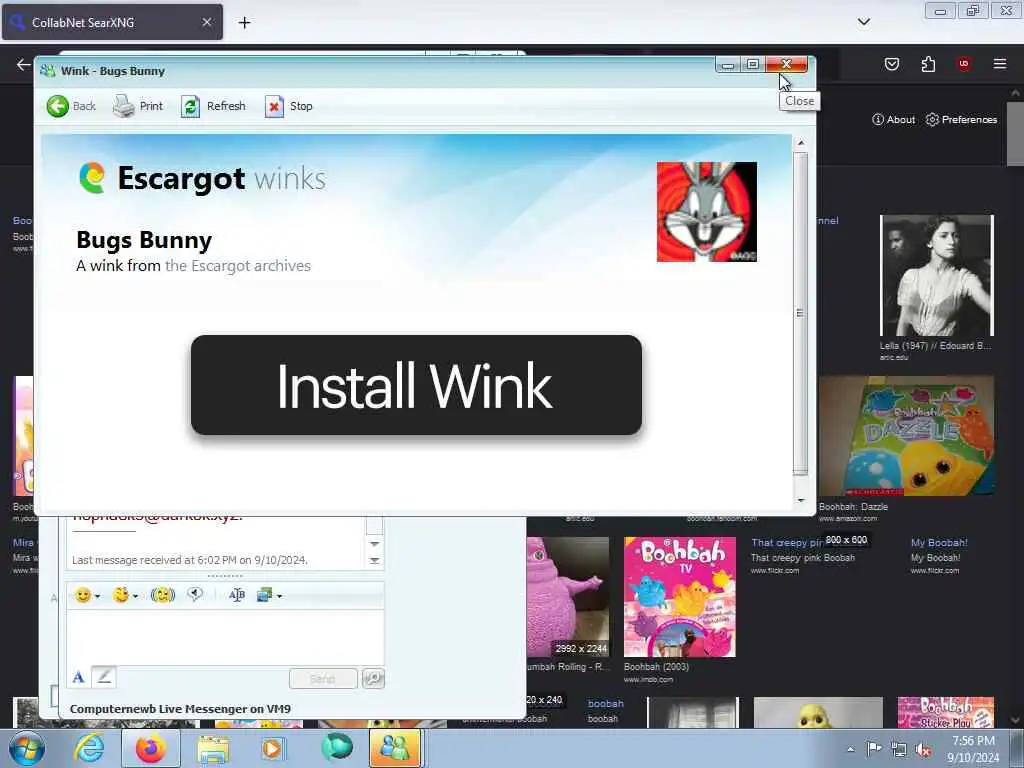Click the Pocket save icon in Firefox
1024x768 pixels.
point(891,64)
